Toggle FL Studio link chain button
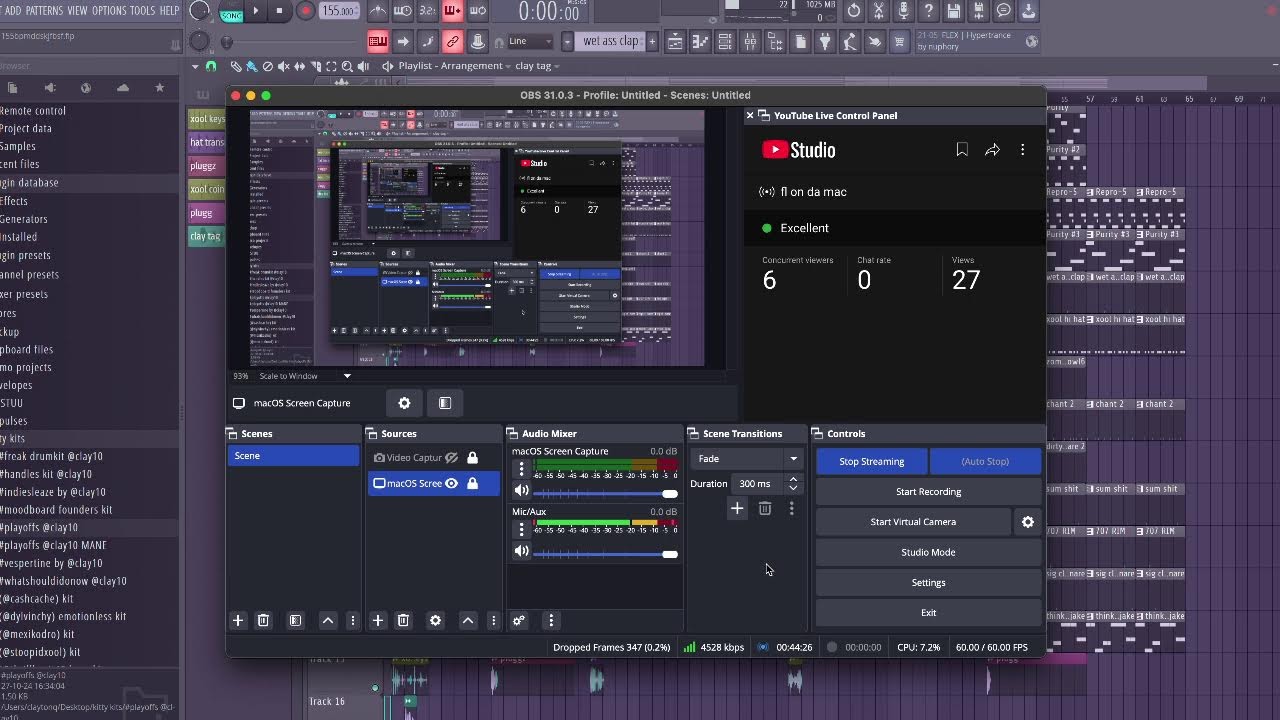This screenshot has width=1280, height=720. tap(452, 42)
